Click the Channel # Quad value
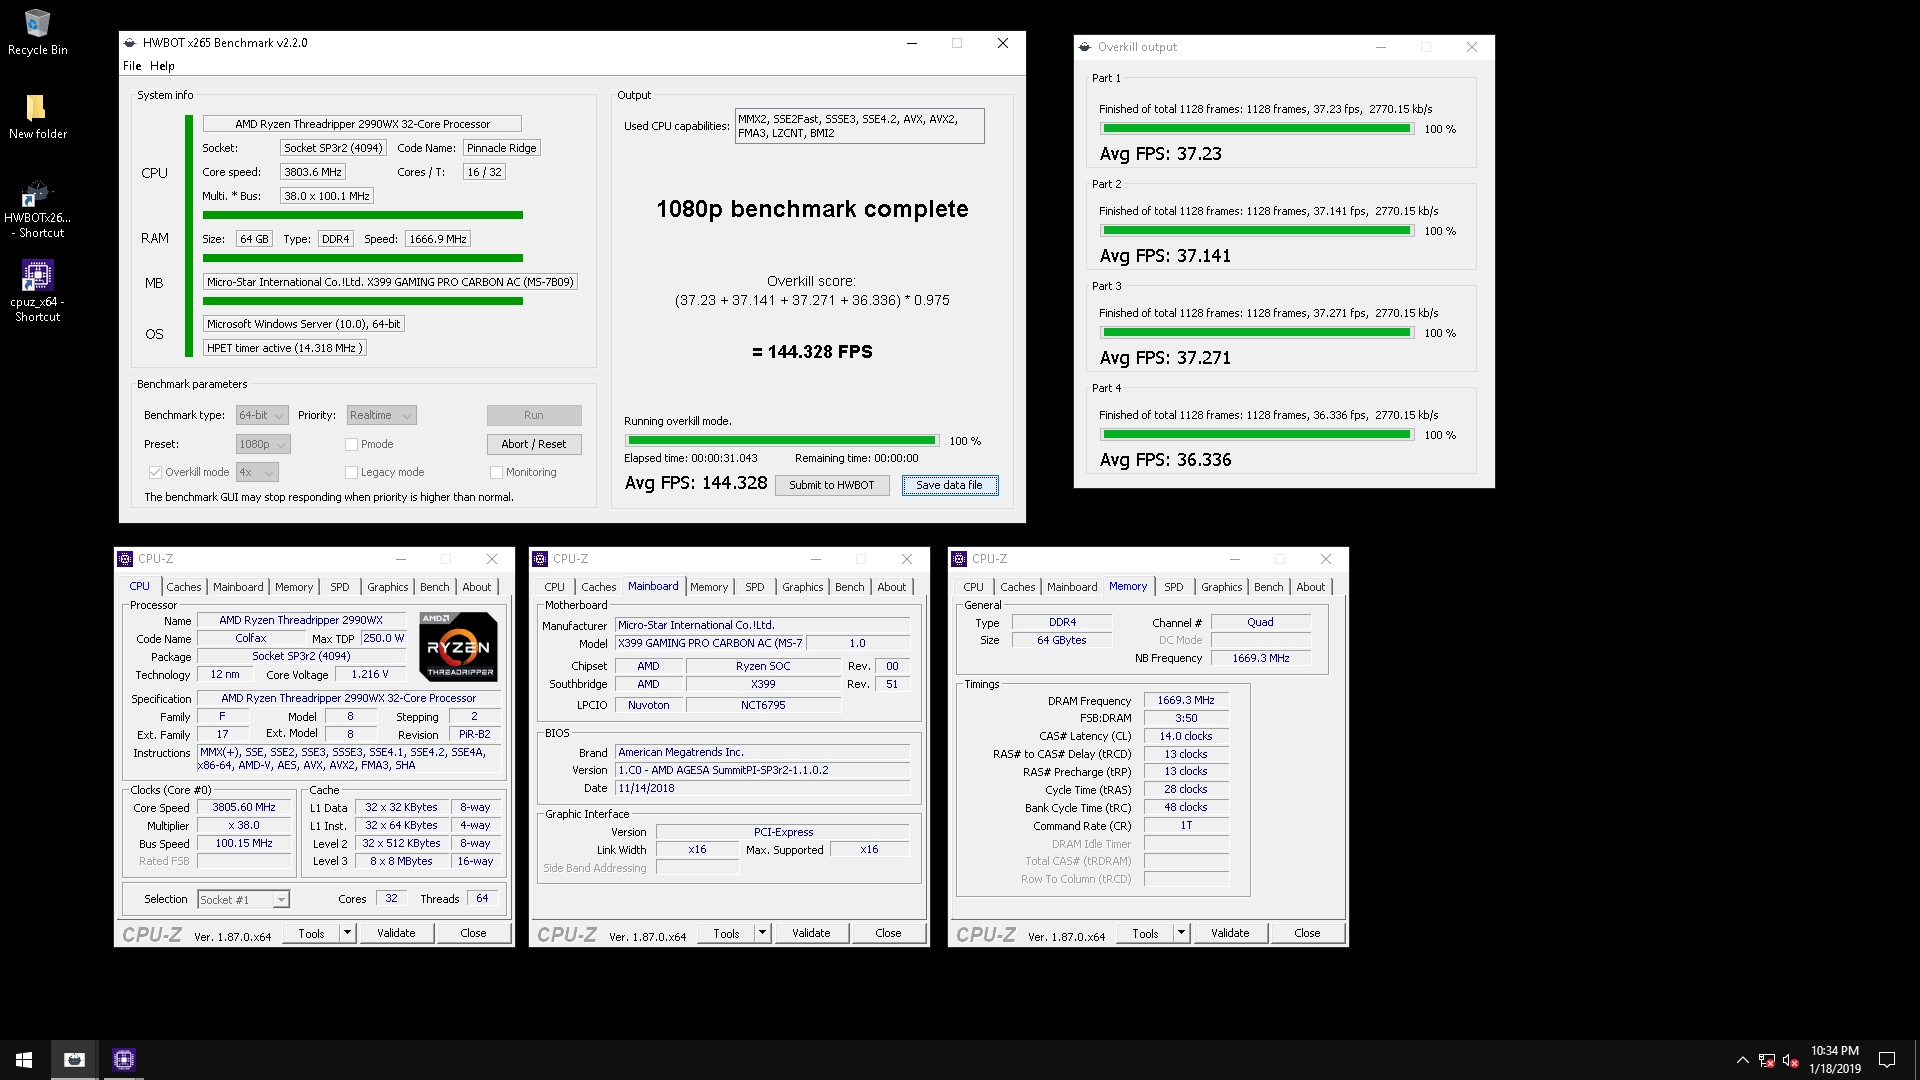1920x1080 pixels. tap(1261, 622)
